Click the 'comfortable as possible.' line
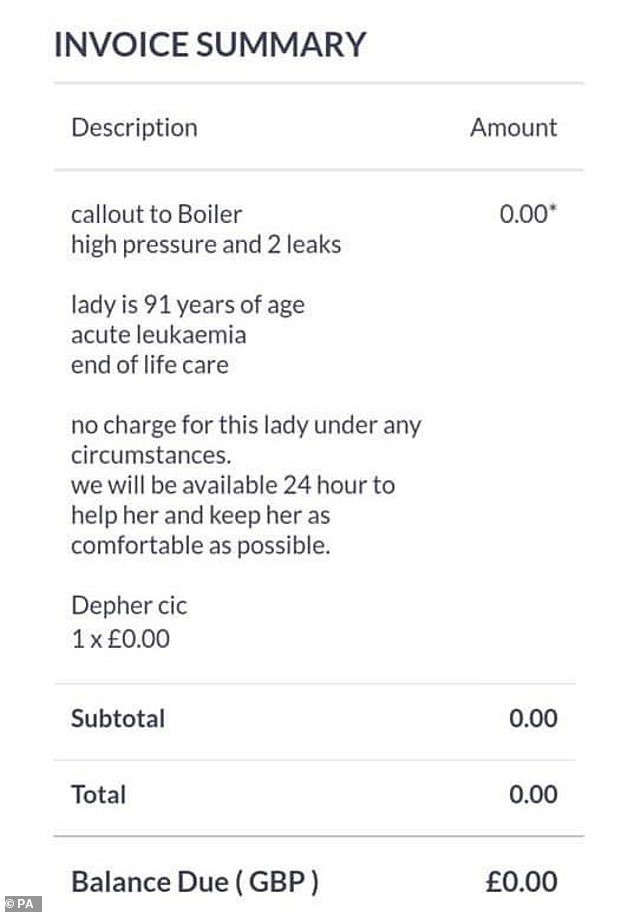634x912 pixels. click(200, 546)
